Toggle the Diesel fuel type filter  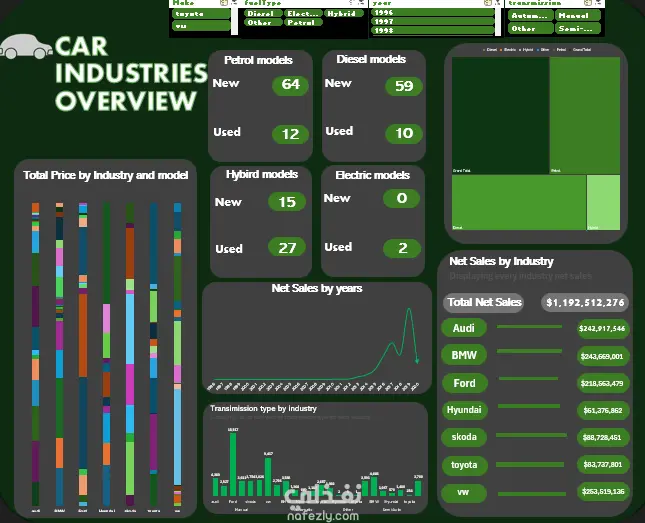click(263, 13)
